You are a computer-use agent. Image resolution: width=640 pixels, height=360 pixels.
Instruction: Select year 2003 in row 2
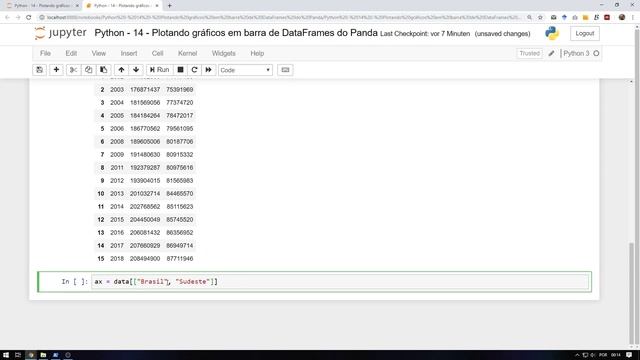[x=117, y=89]
